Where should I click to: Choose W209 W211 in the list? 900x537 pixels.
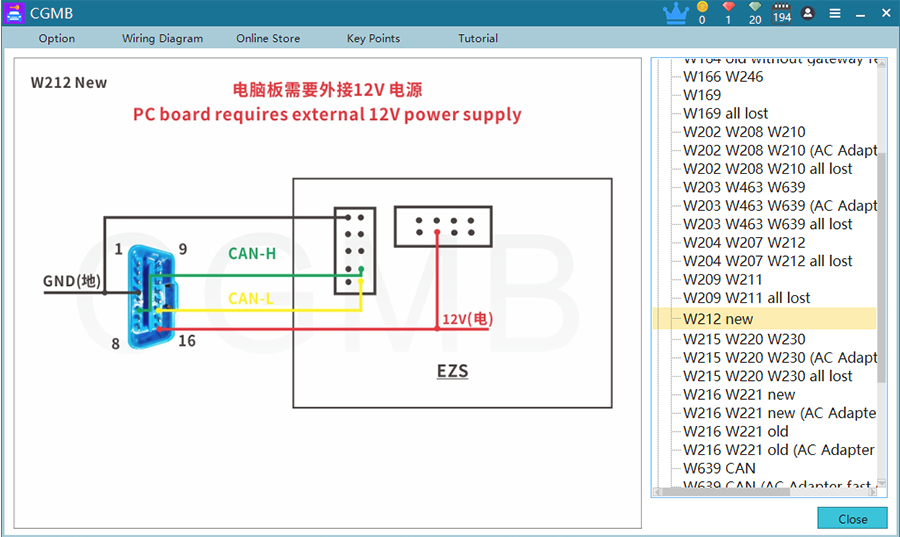coord(722,279)
